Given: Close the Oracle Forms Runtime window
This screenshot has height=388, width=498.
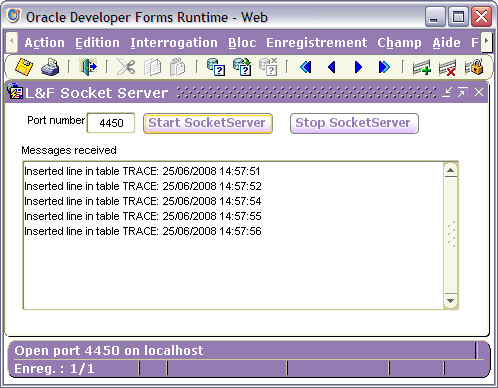Looking at the screenshot, I should click(x=481, y=17).
